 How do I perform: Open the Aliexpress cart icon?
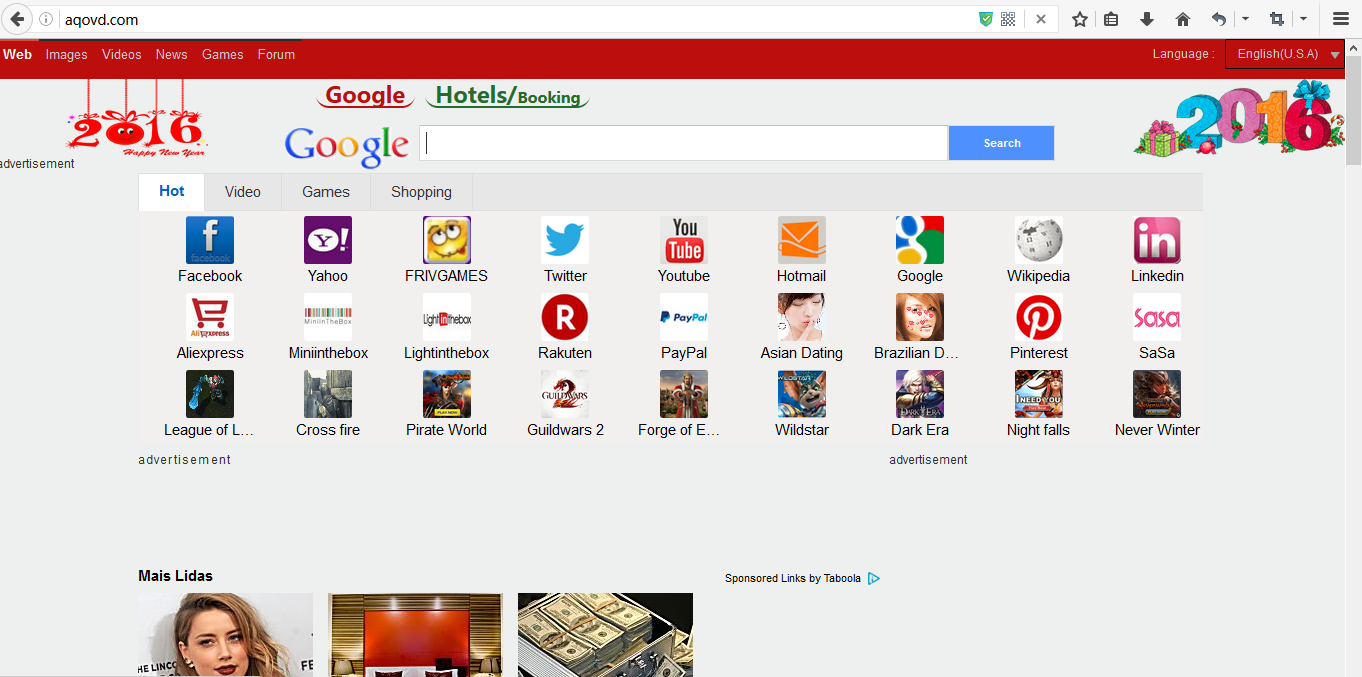(x=210, y=317)
